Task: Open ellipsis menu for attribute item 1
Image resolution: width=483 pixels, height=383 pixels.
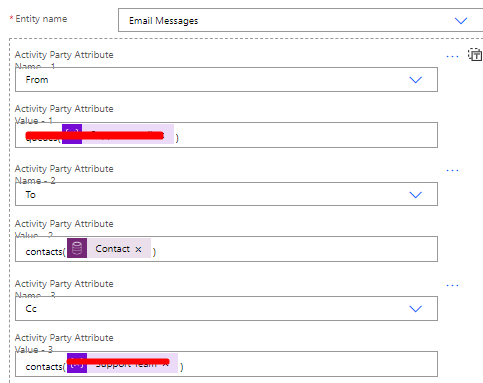Action: click(452, 56)
